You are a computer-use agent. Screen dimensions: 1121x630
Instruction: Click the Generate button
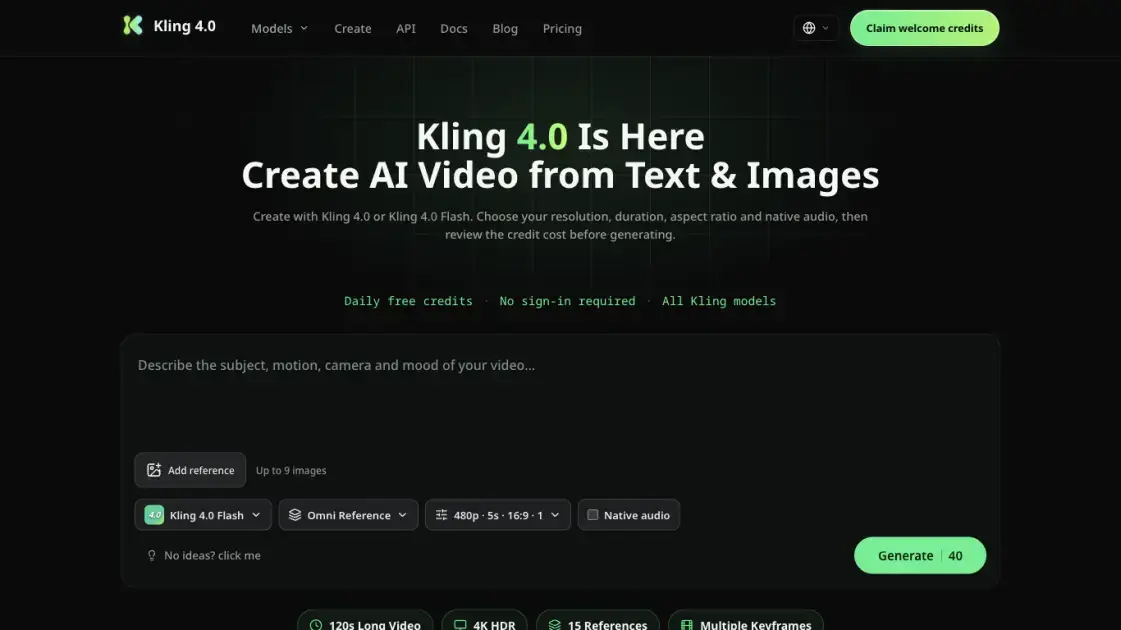coord(920,556)
